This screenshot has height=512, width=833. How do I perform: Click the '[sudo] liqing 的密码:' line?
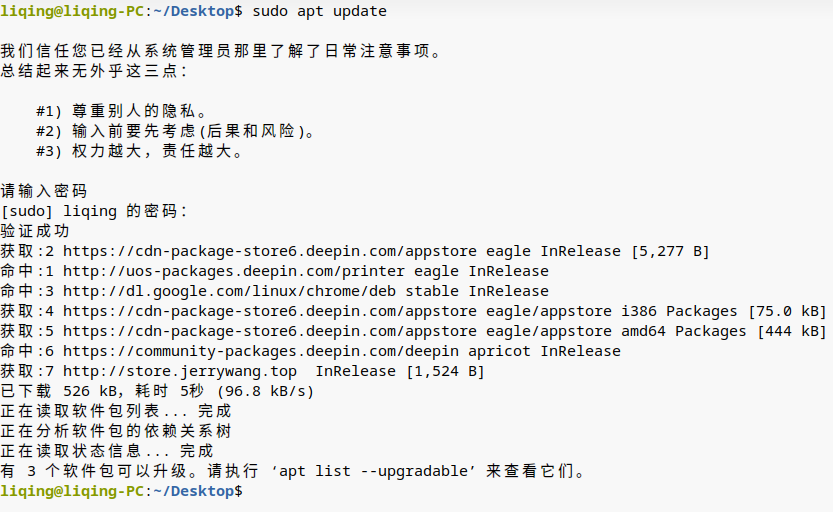click(x=94, y=211)
